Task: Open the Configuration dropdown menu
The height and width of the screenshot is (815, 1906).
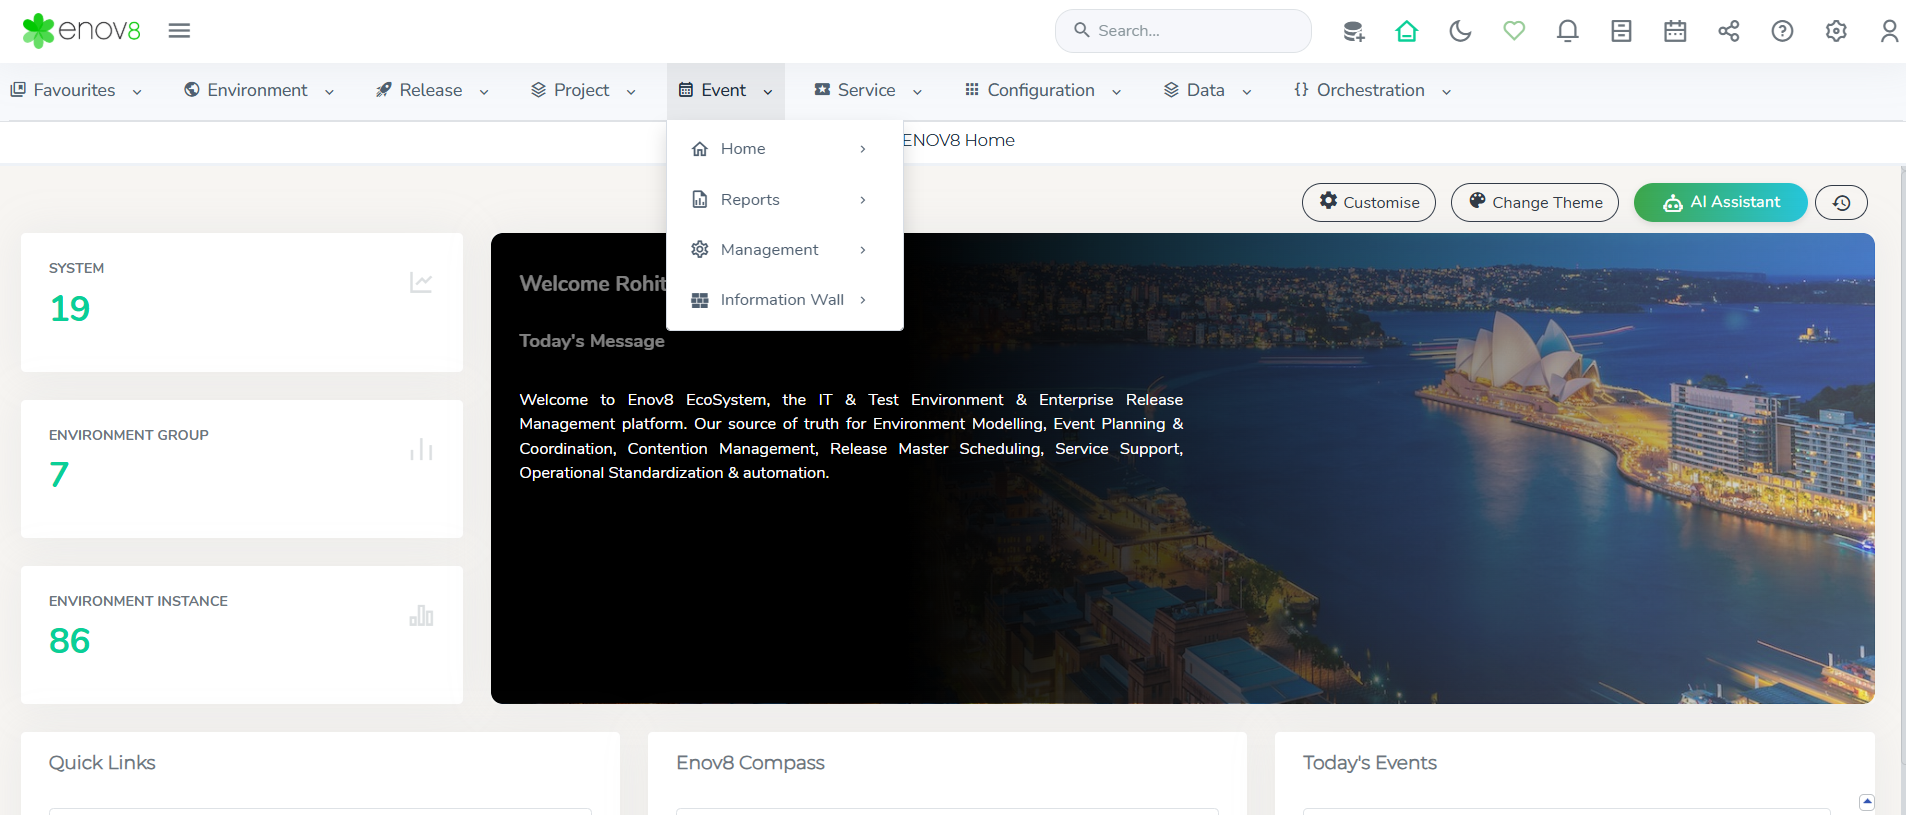Action: click(1042, 90)
